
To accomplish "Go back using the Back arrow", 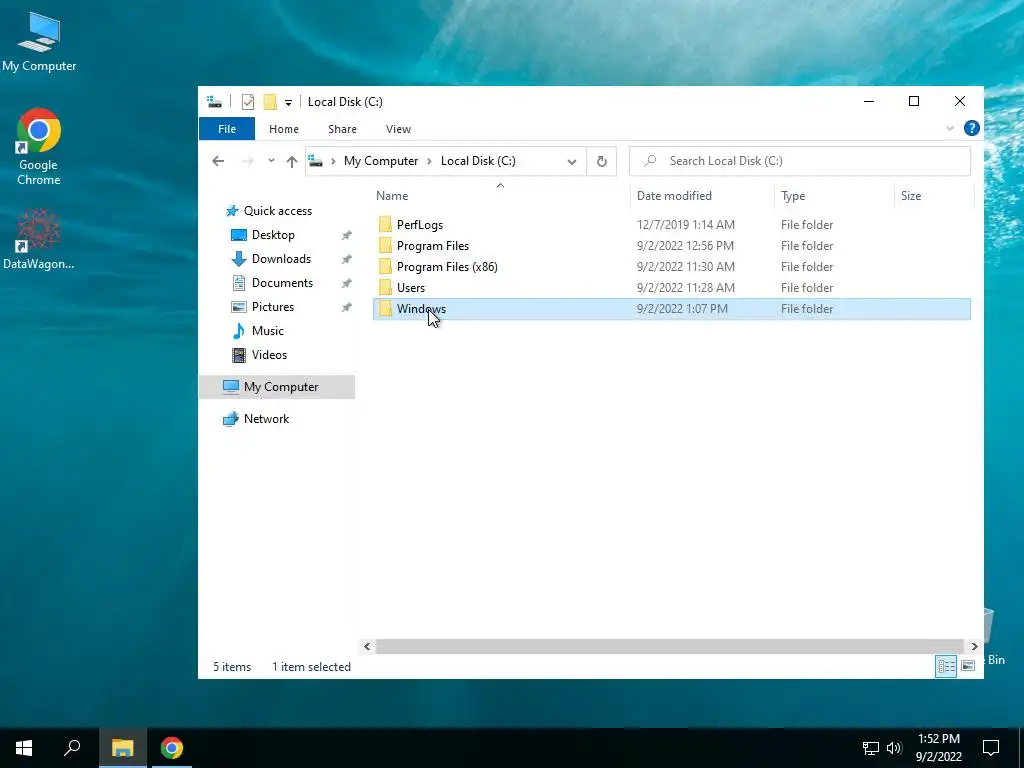I will pyautogui.click(x=218, y=161).
